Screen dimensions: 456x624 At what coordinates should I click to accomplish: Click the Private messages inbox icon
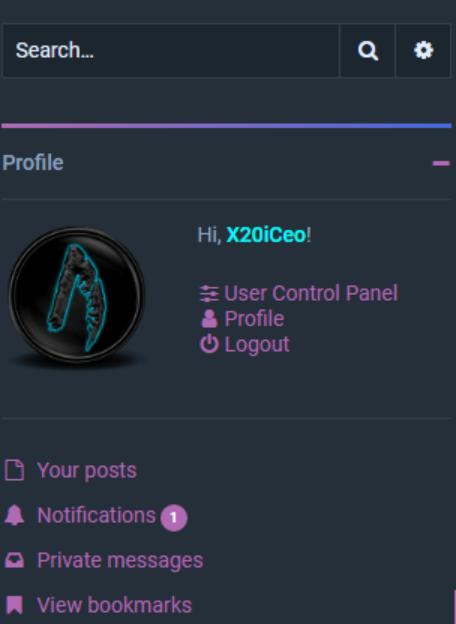click(x=14, y=560)
